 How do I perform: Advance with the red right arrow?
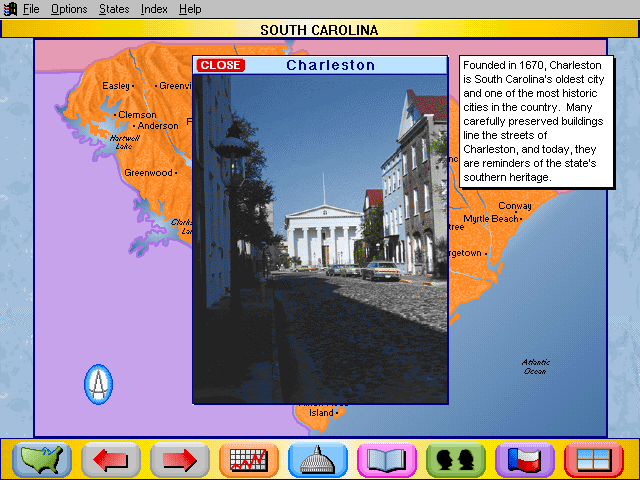pos(180,460)
